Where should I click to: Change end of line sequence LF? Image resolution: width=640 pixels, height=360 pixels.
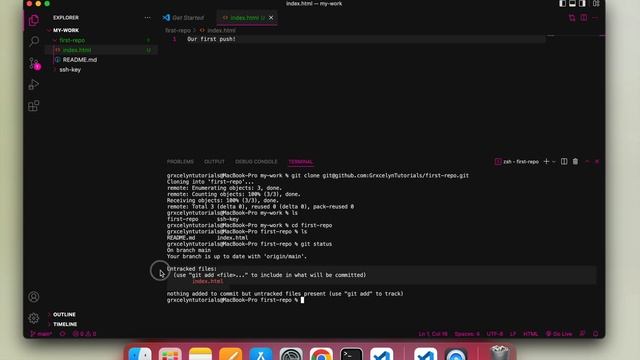(513, 334)
